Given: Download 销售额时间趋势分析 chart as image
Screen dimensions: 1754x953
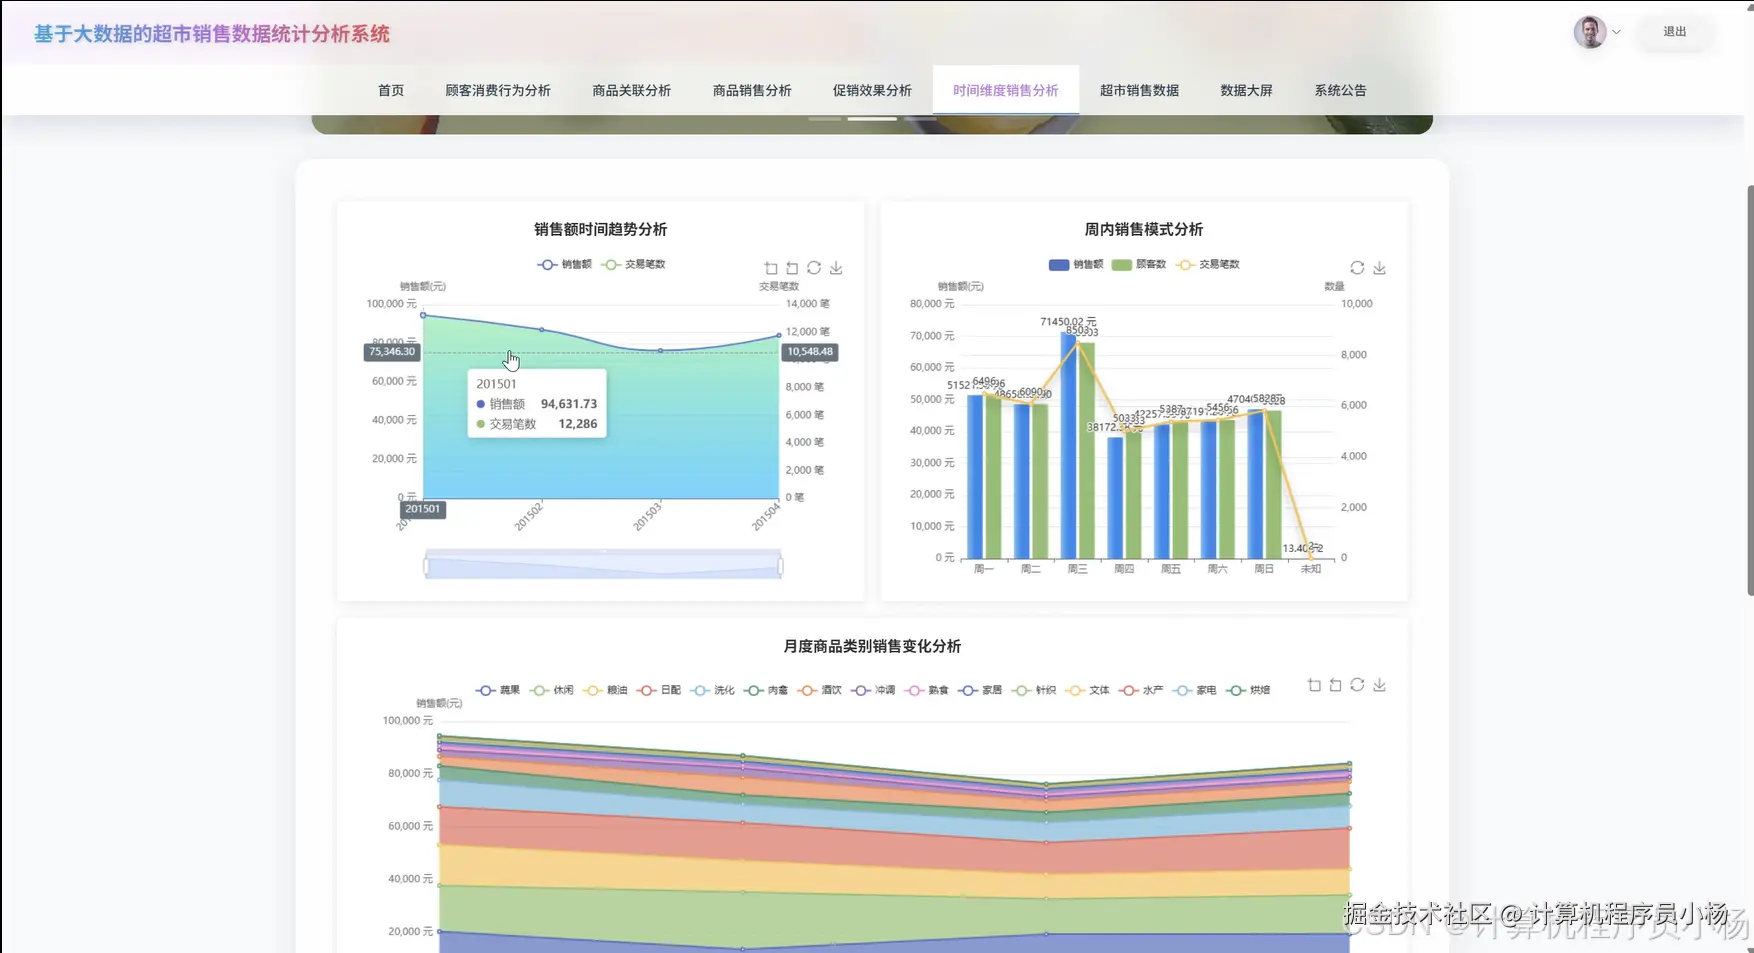Looking at the screenshot, I should 836,268.
